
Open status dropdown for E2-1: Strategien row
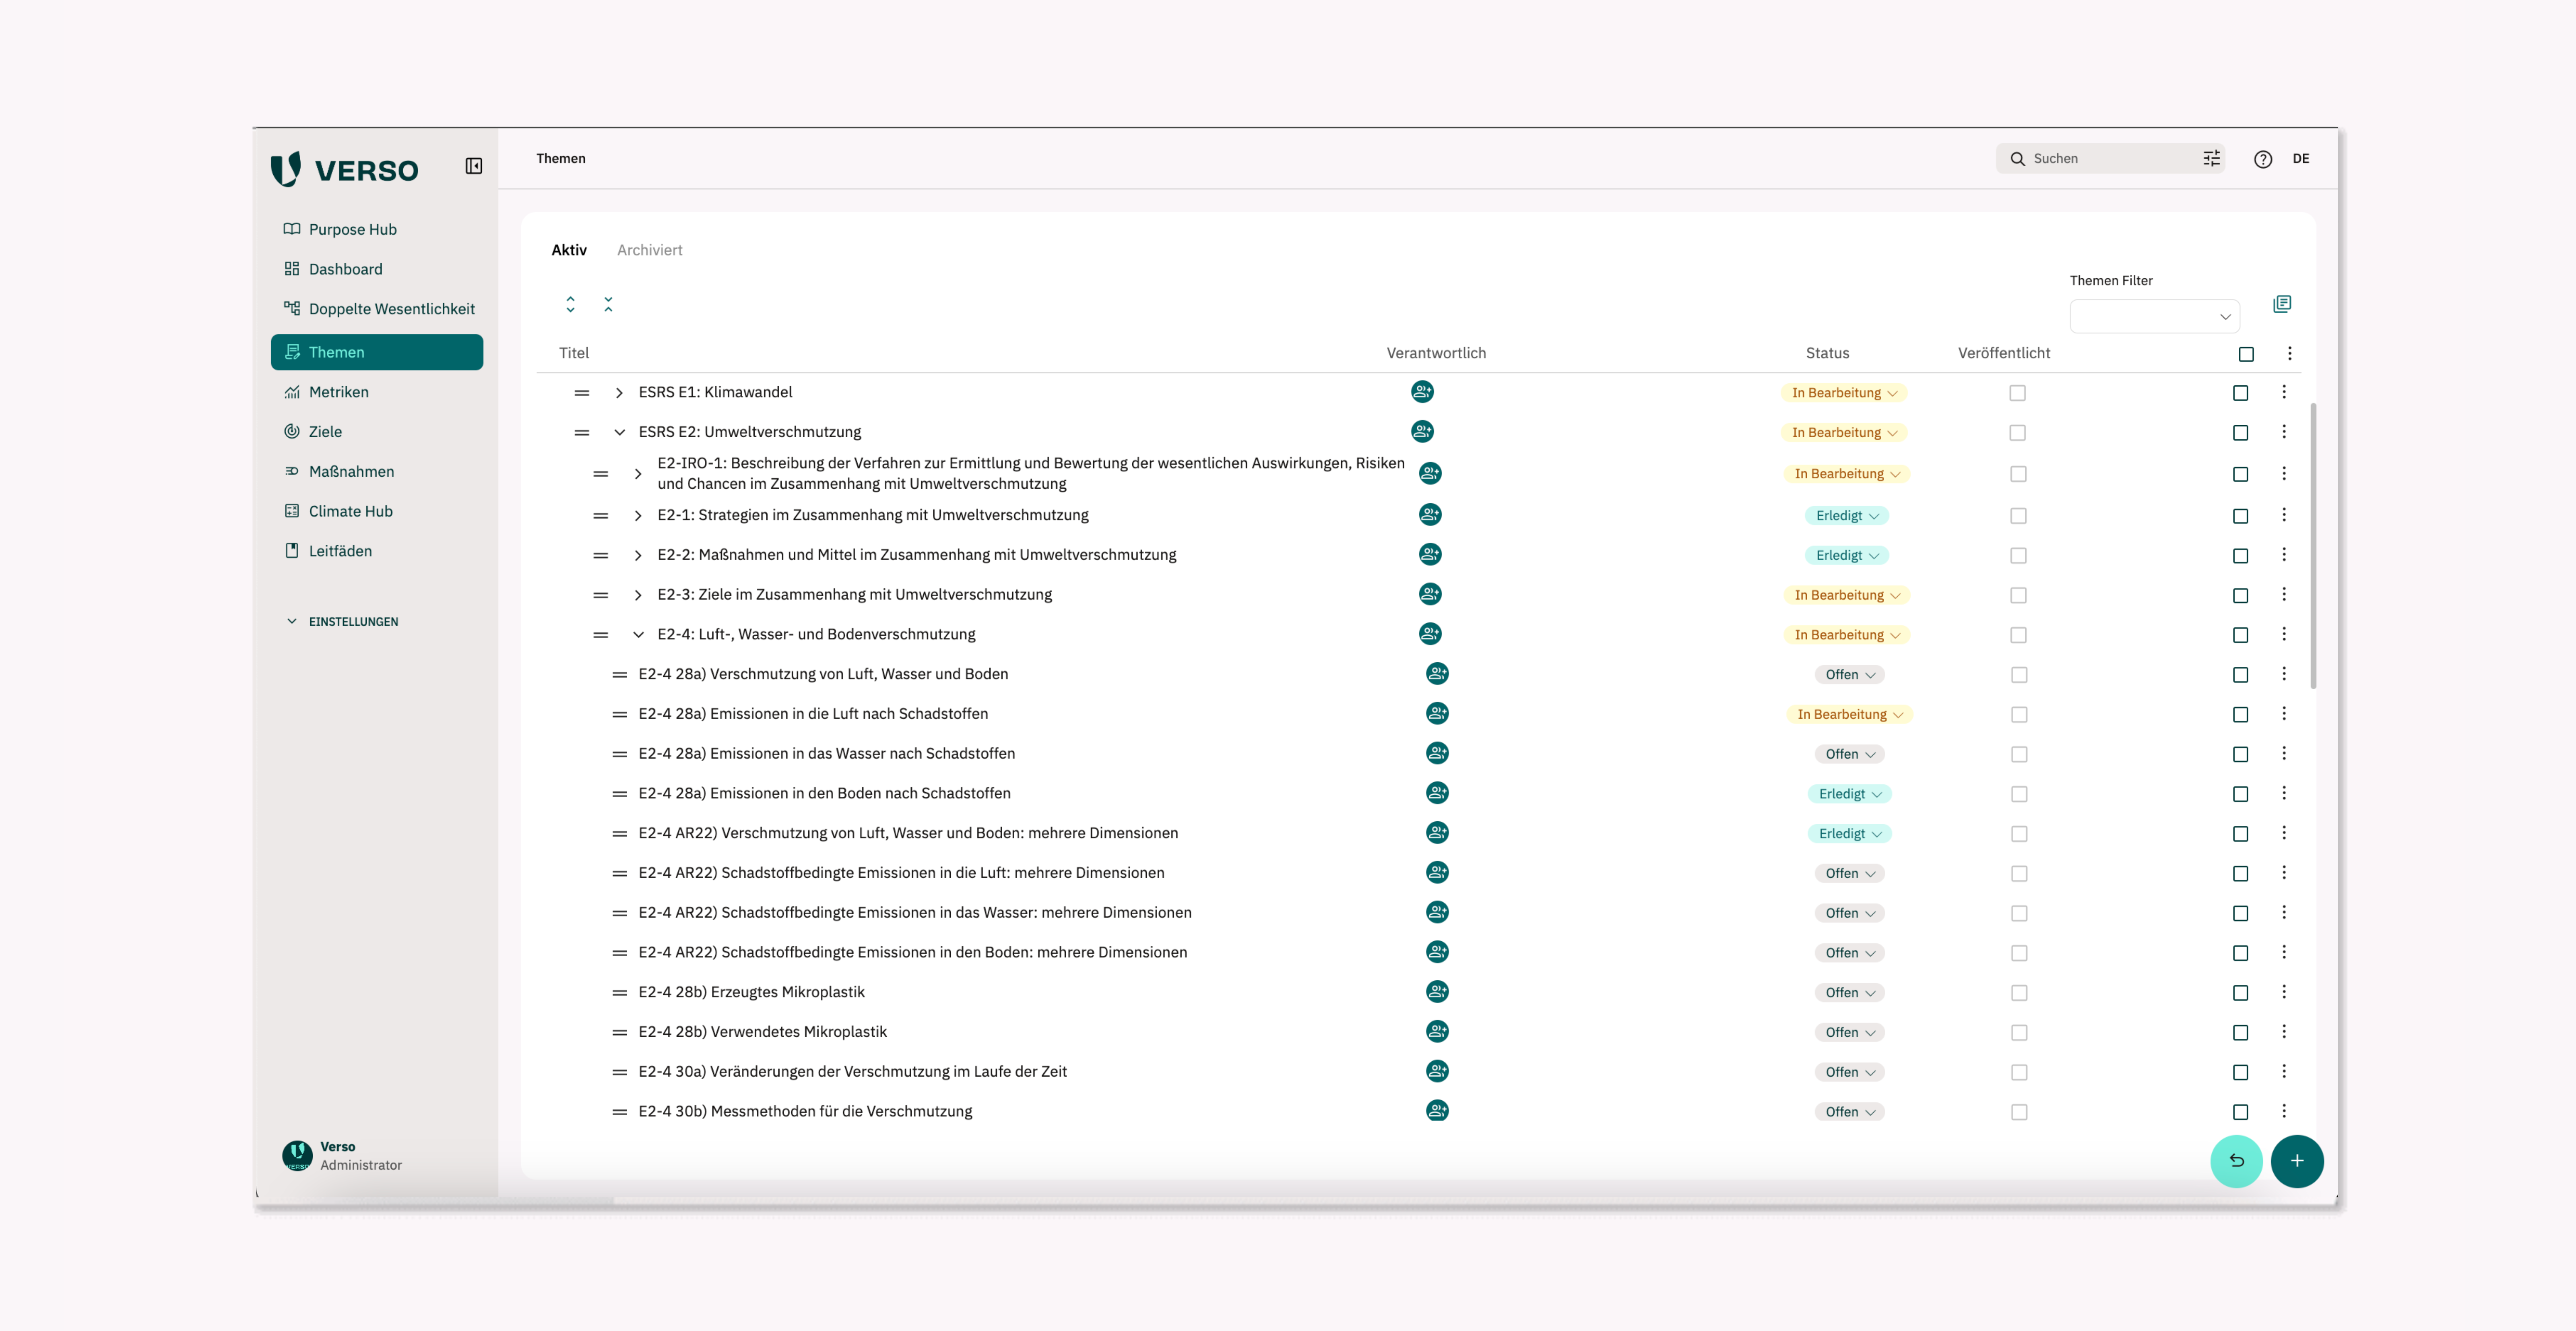1847,516
